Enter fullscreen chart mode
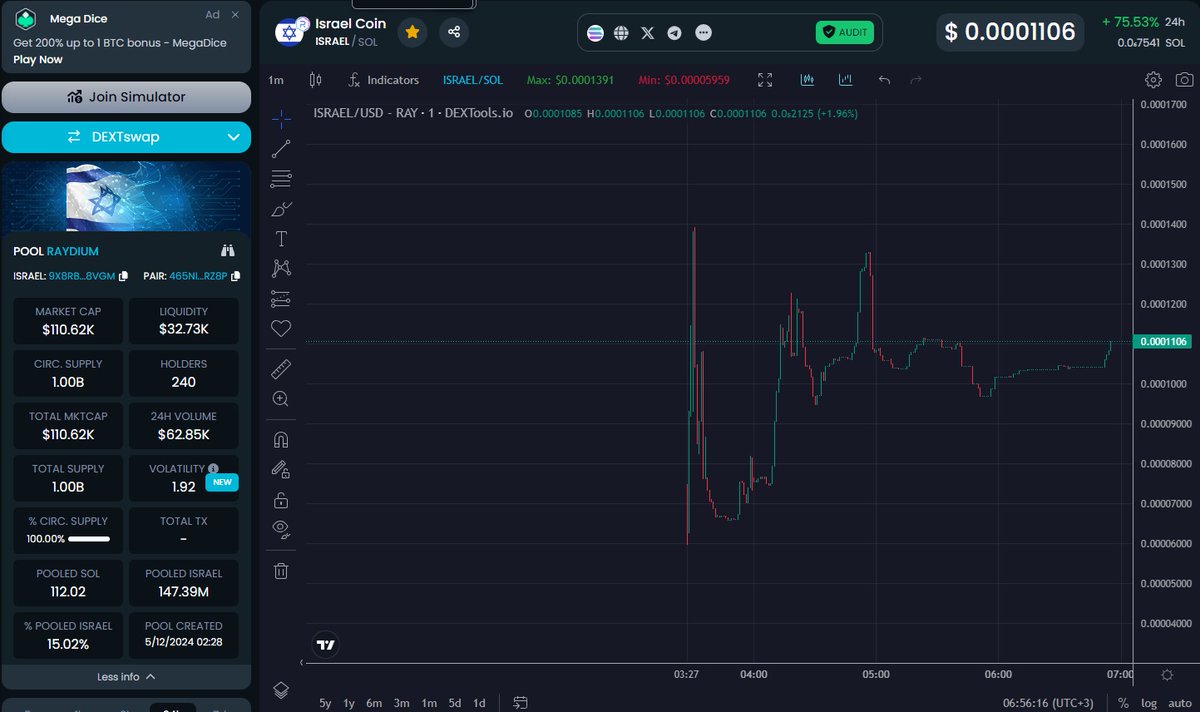Image resolution: width=1200 pixels, height=712 pixels. pyautogui.click(x=765, y=80)
